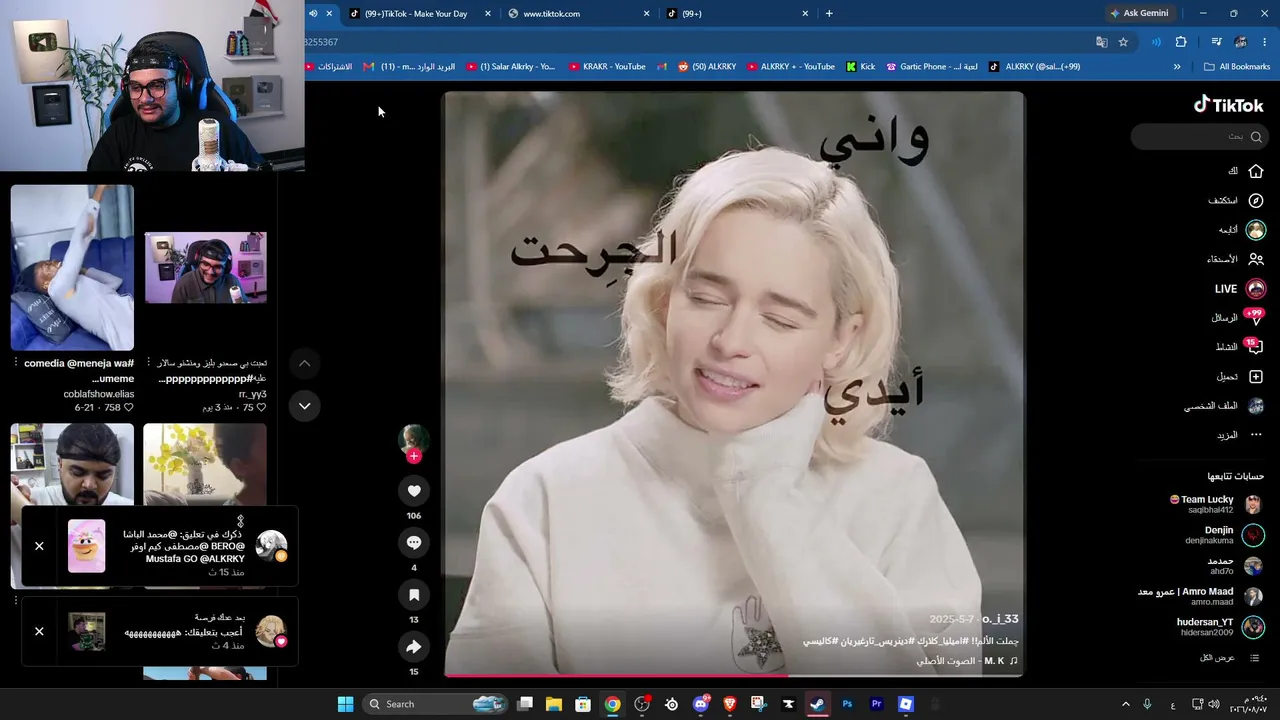The width and height of the screenshot is (1280, 720).
Task: Open the Friends icon in the TikTok sidebar
Action: click(x=1256, y=259)
